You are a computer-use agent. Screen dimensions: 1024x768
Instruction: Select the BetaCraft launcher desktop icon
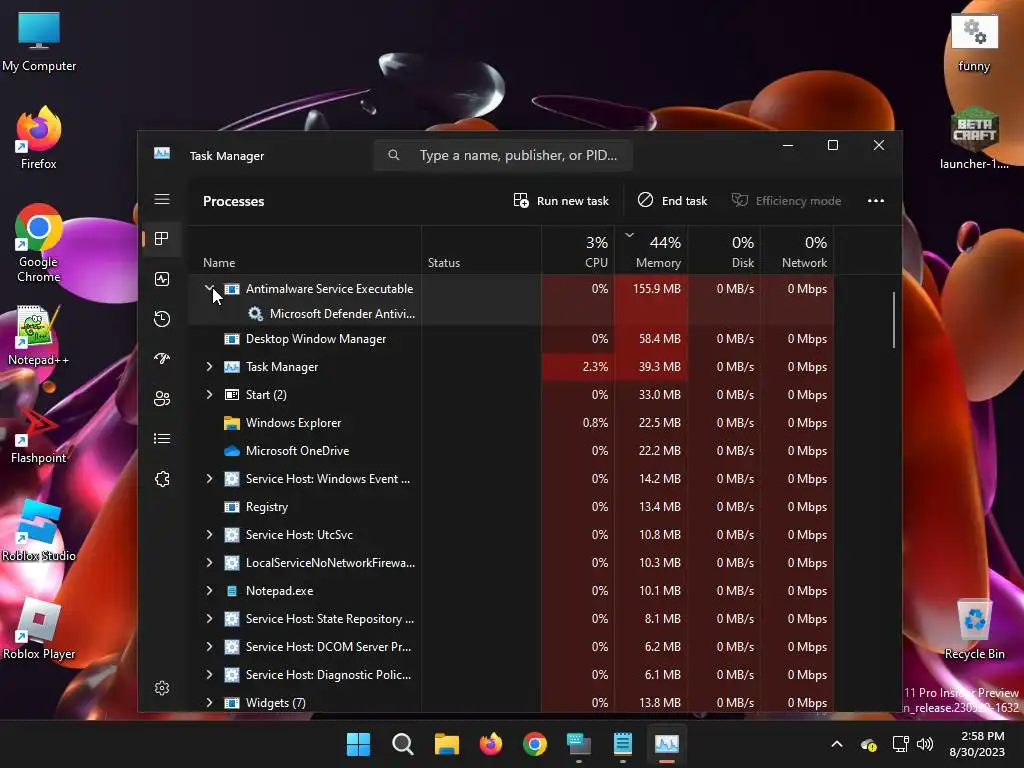coord(974,138)
